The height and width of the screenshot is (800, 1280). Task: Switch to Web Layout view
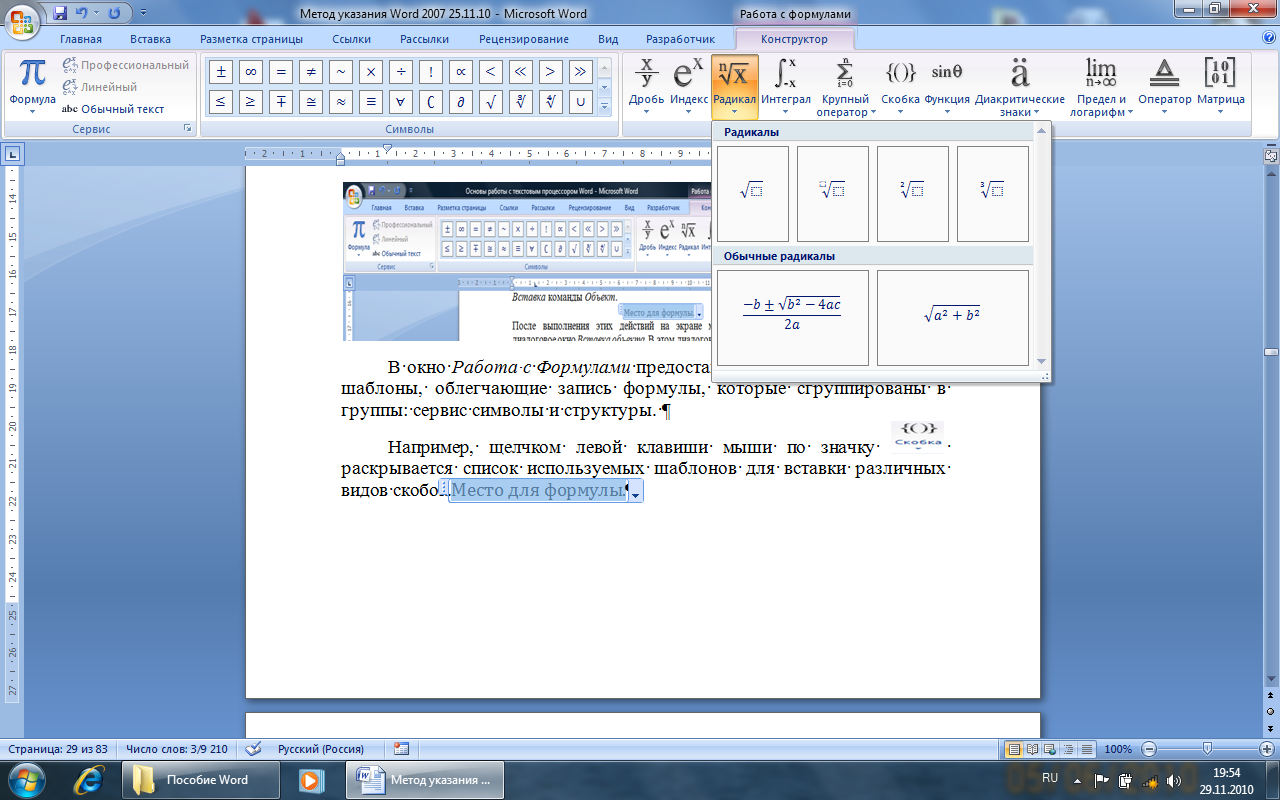point(1050,749)
